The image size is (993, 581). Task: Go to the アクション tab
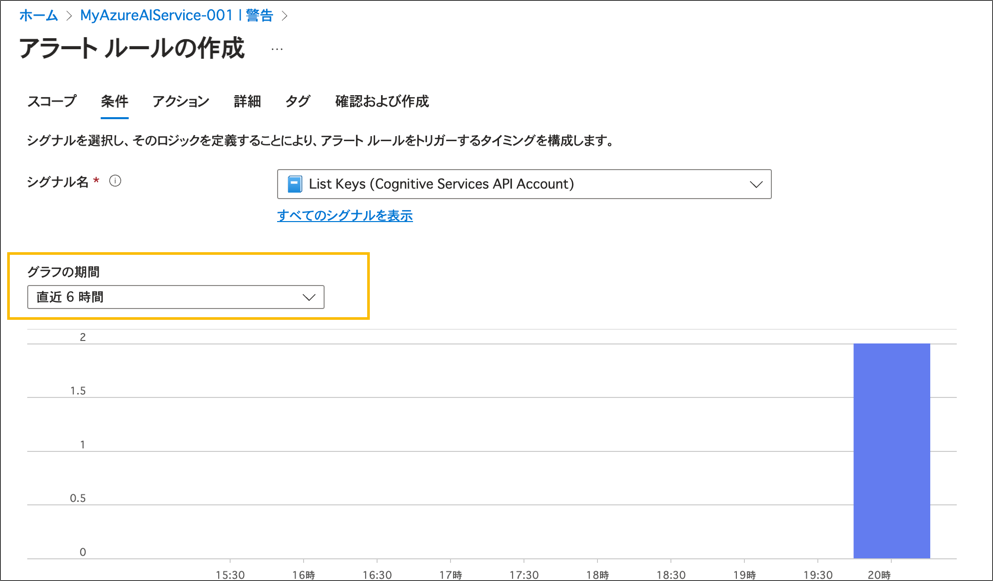180,101
